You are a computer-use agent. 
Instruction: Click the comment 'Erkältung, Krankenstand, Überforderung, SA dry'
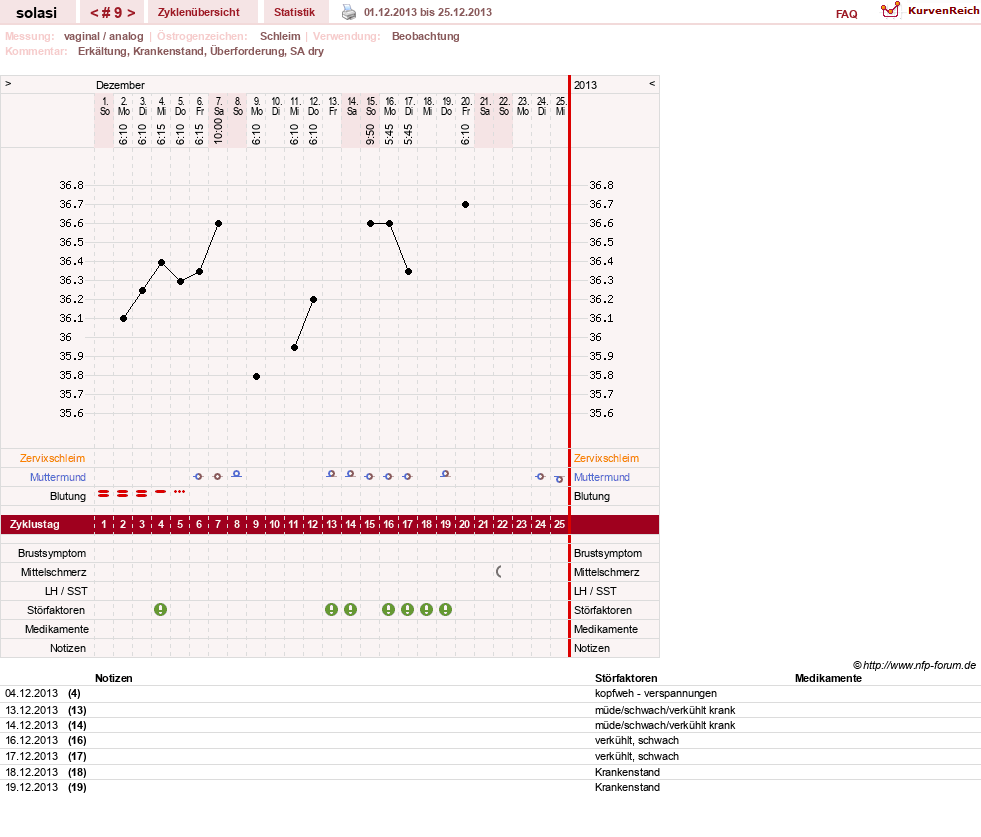(x=201, y=51)
